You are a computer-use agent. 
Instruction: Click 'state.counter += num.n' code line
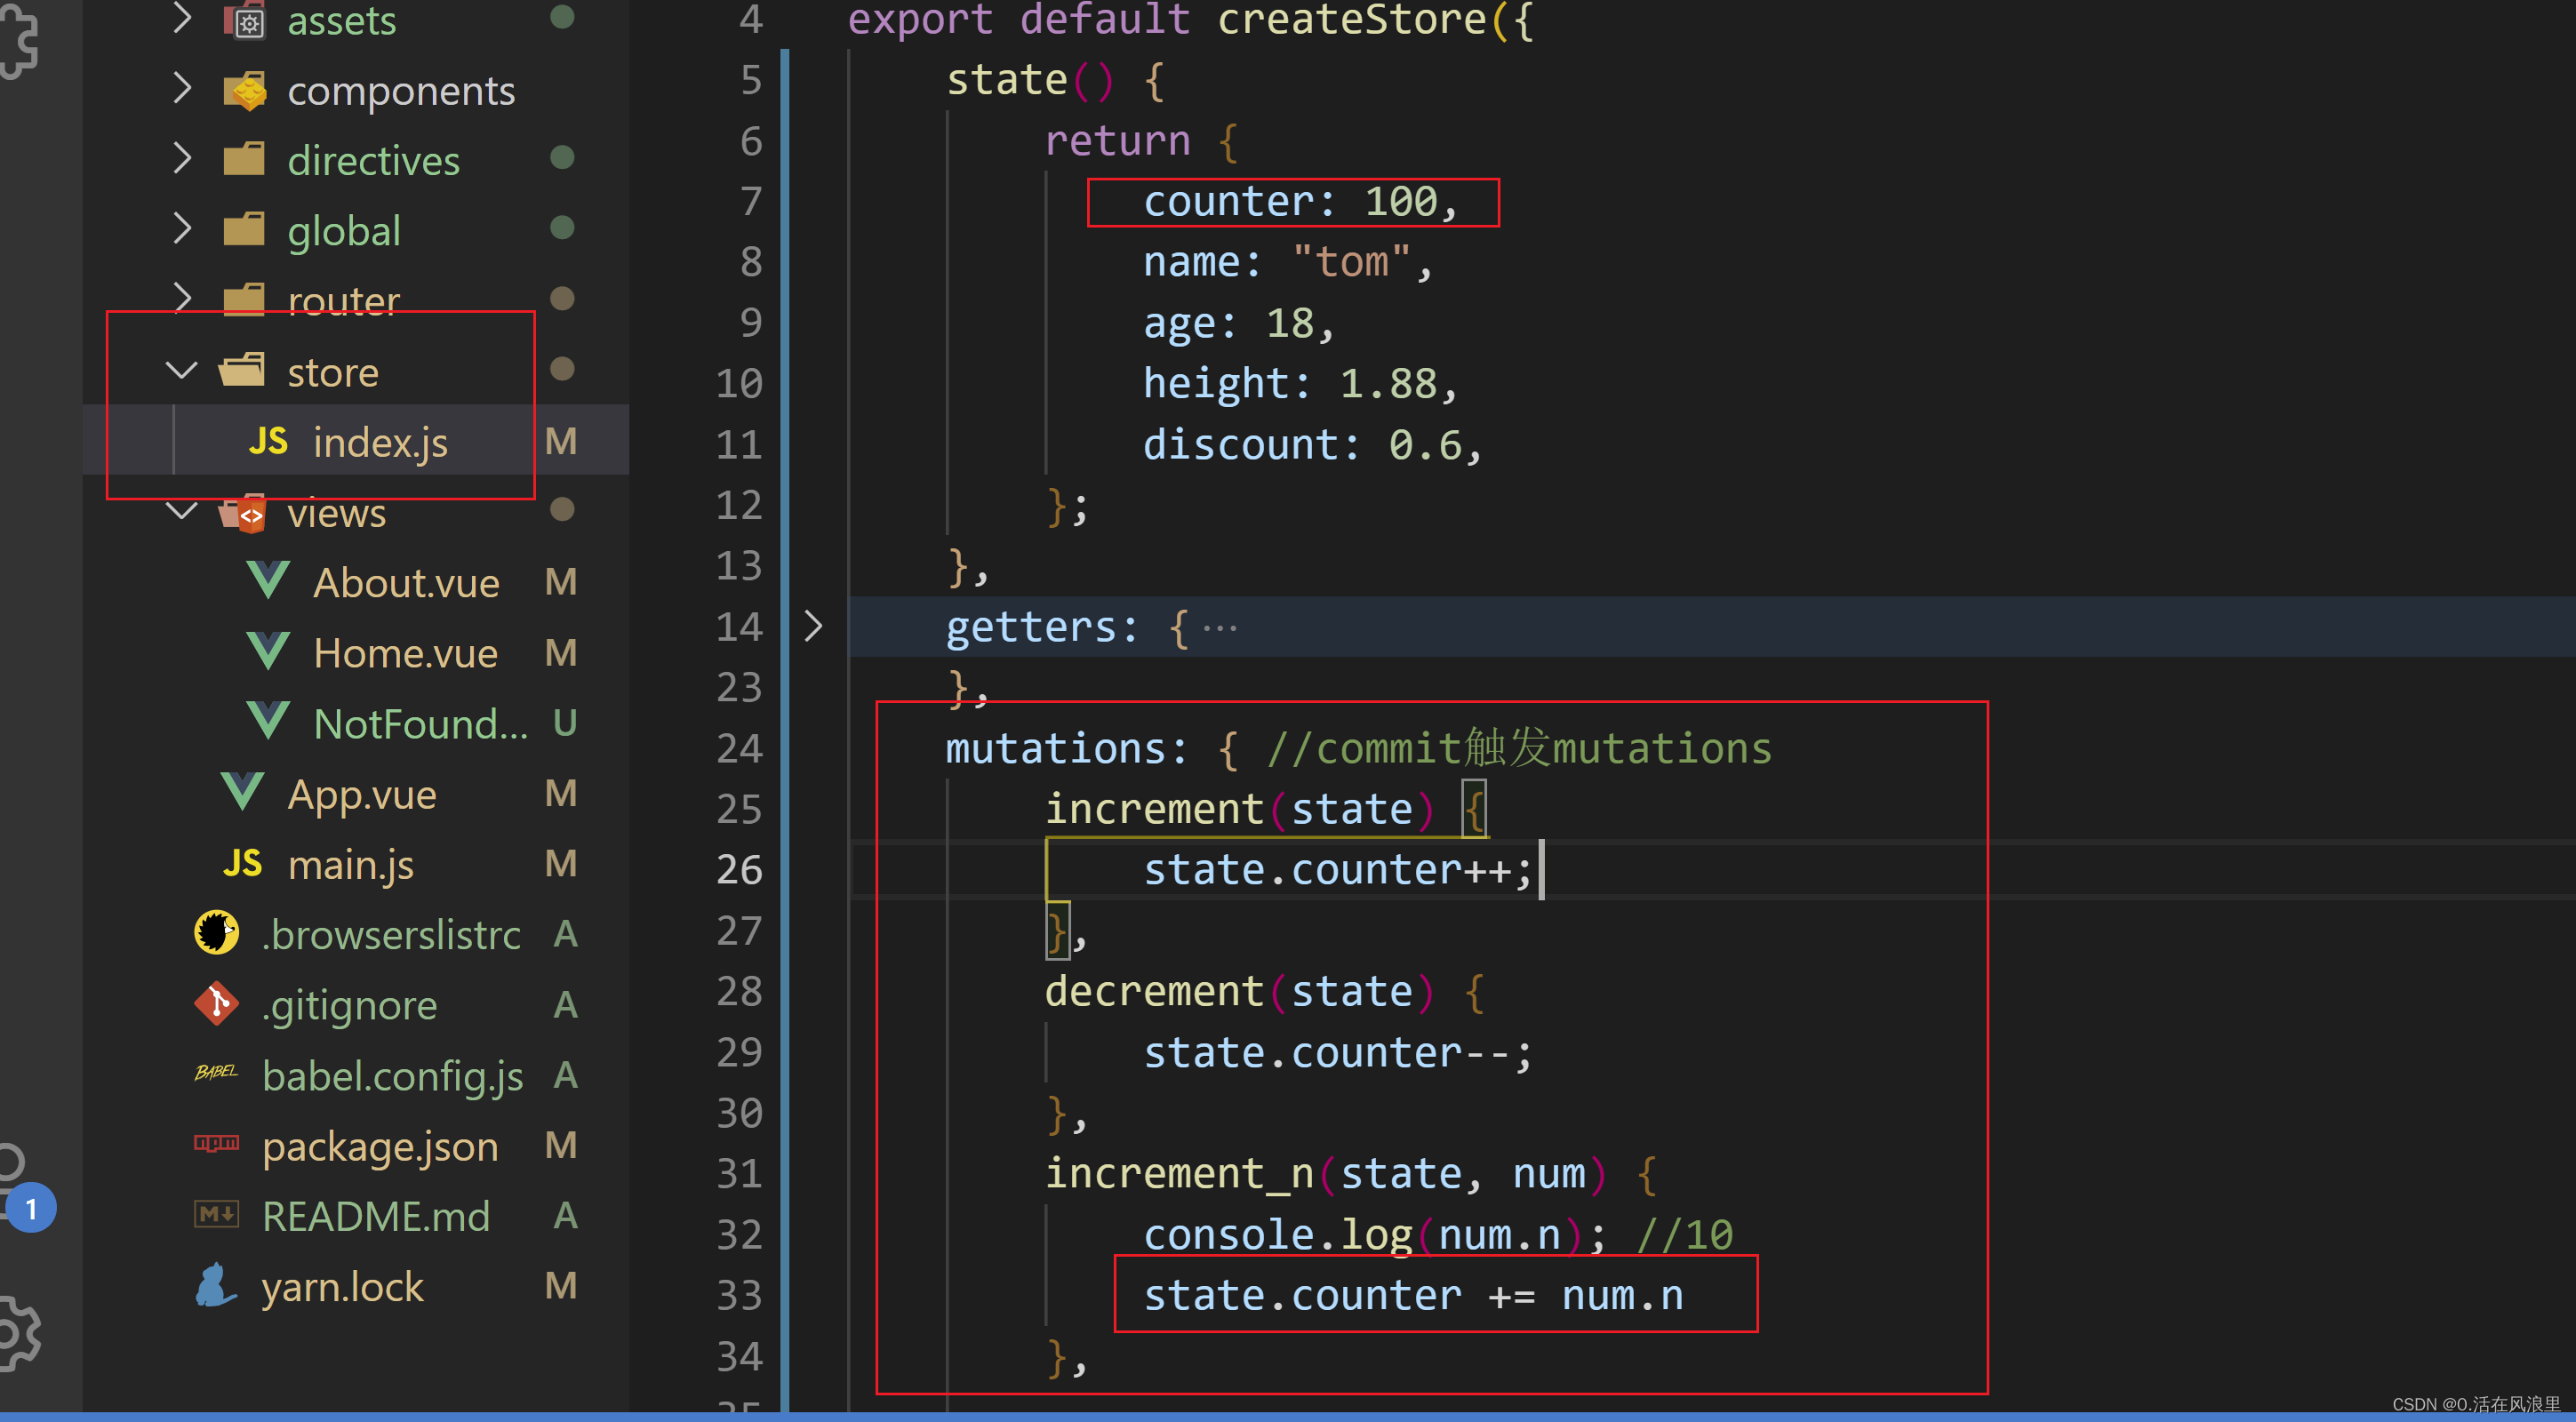(x=1414, y=1295)
